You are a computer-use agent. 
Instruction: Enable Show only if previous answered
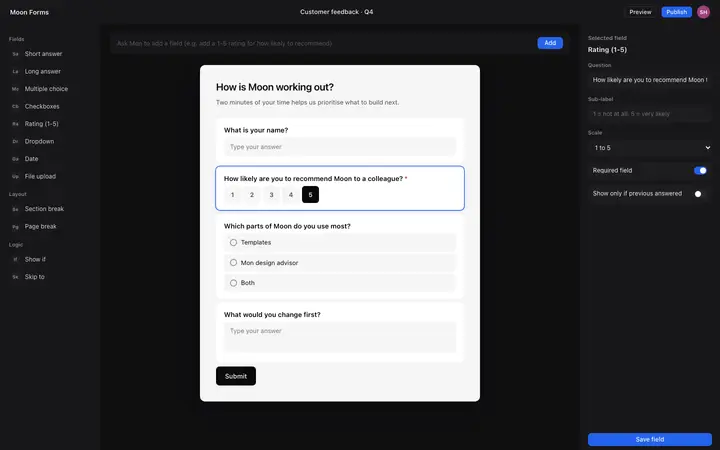click(700, 194)
